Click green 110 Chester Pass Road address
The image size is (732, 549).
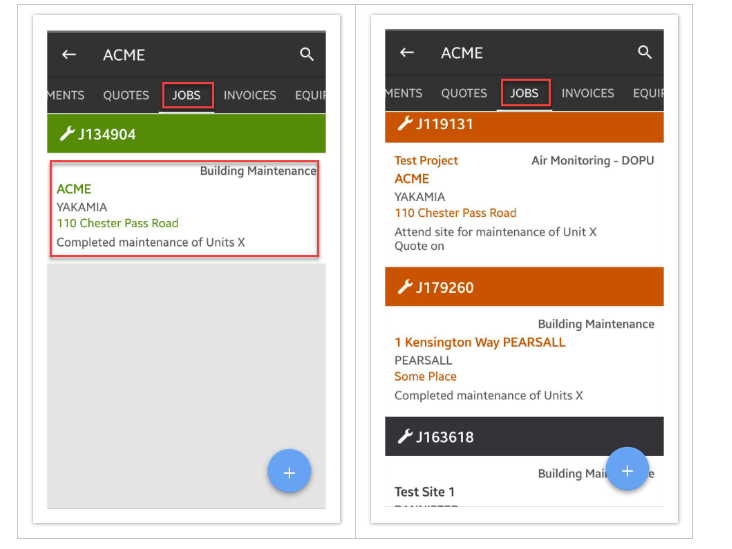118,224
